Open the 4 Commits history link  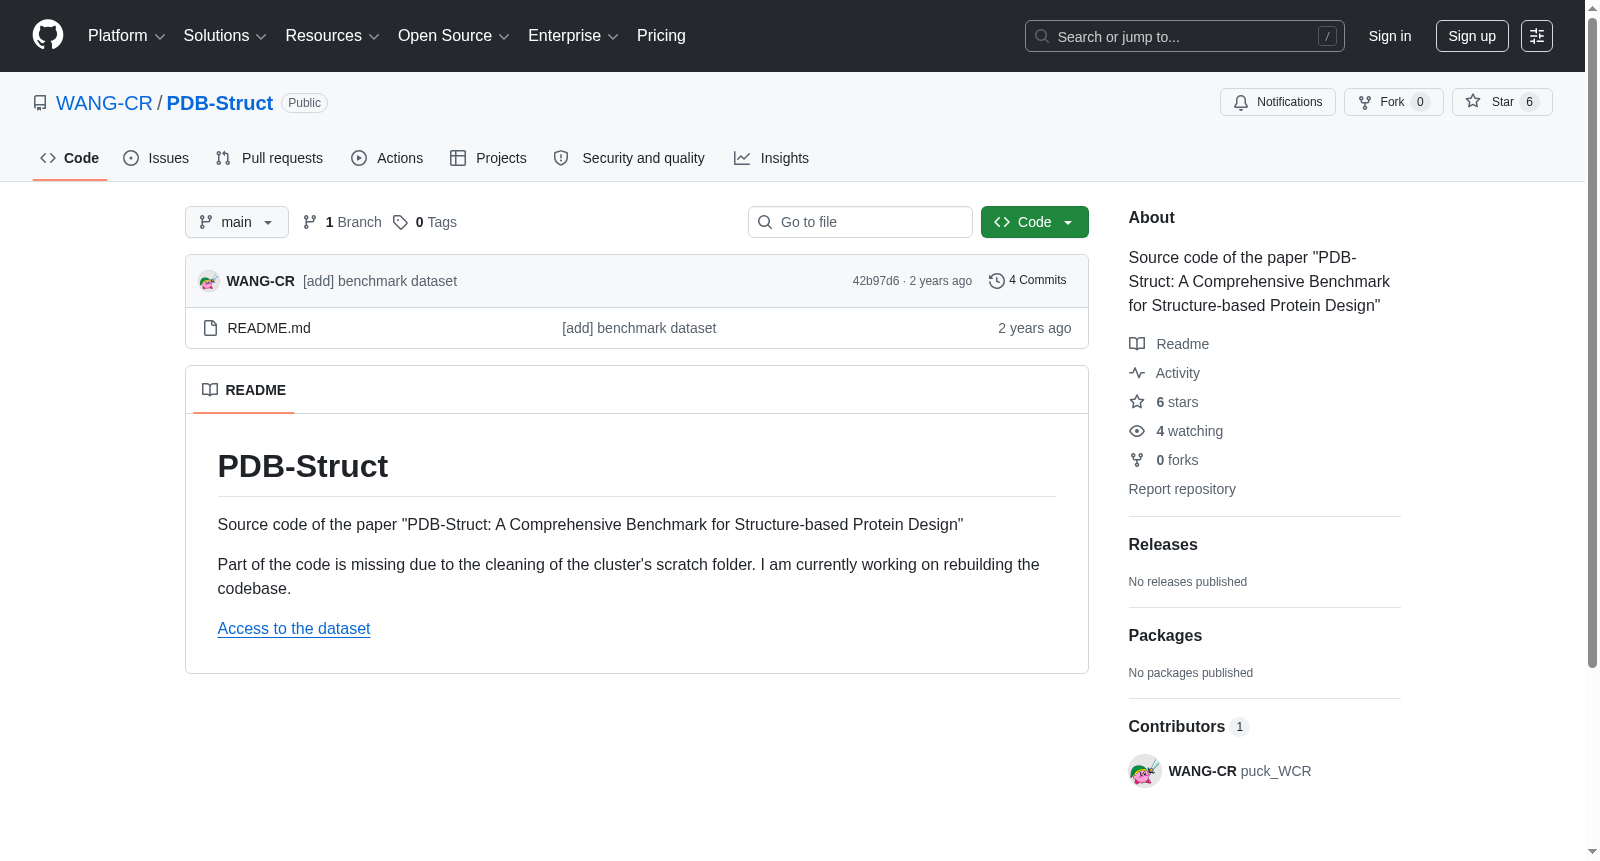click(x=1027, y=281)
